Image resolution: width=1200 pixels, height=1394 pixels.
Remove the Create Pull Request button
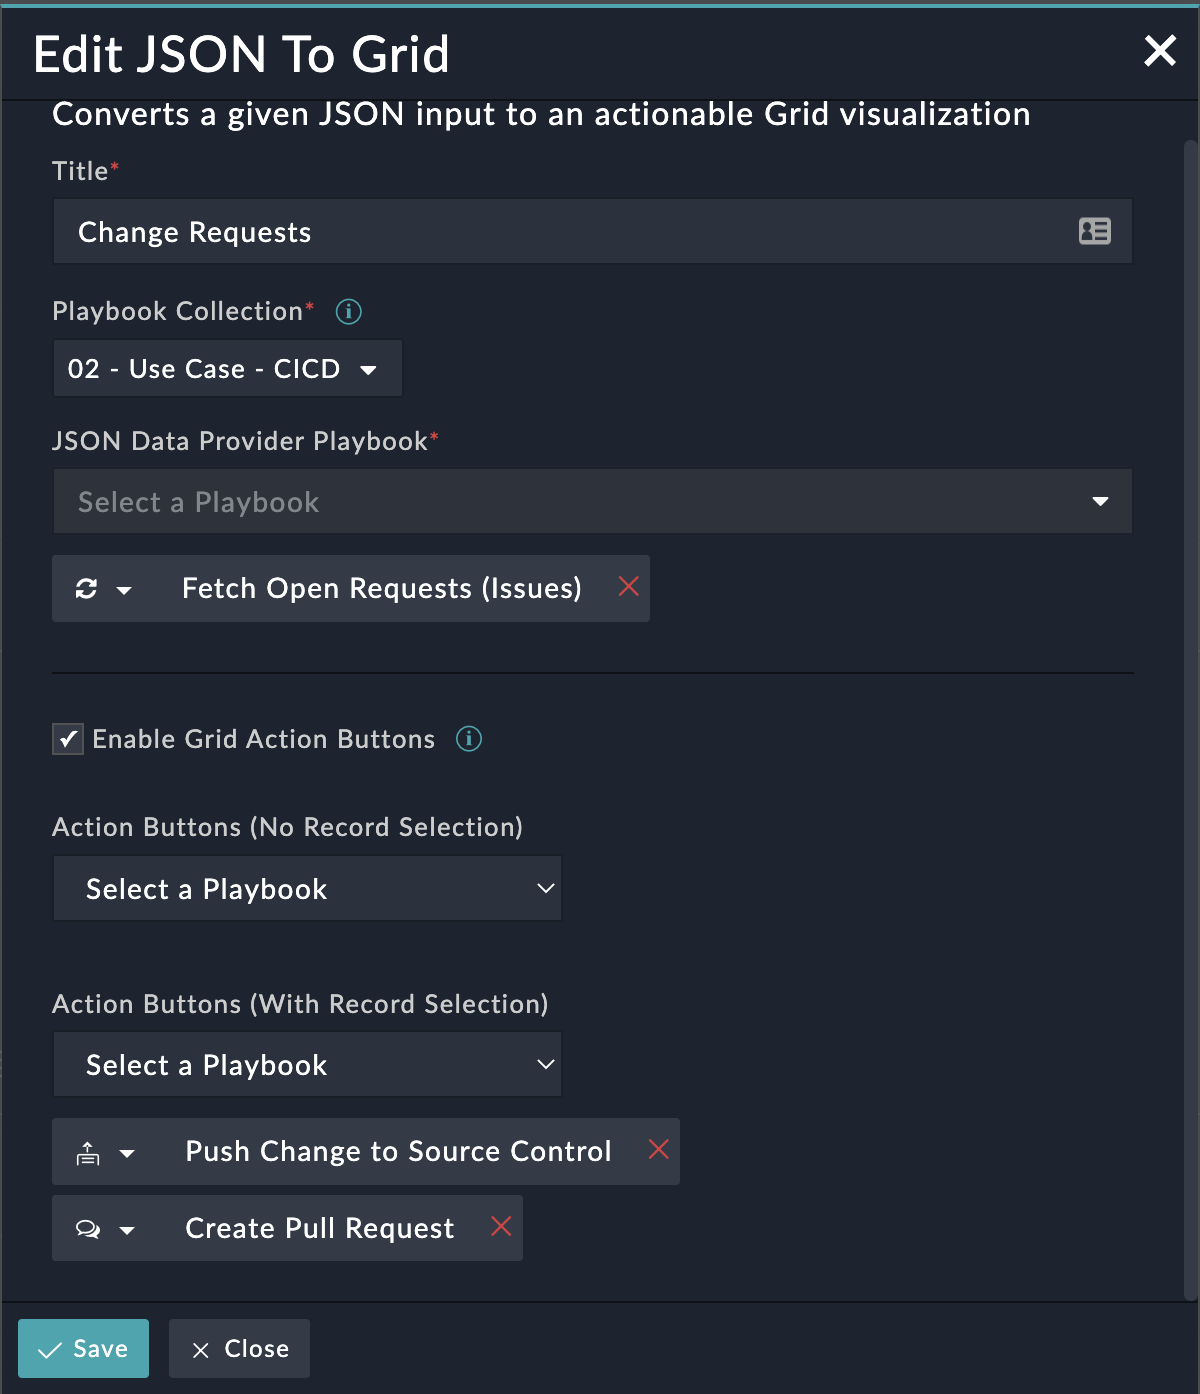pyautogui.click(x=501, y=1226)
